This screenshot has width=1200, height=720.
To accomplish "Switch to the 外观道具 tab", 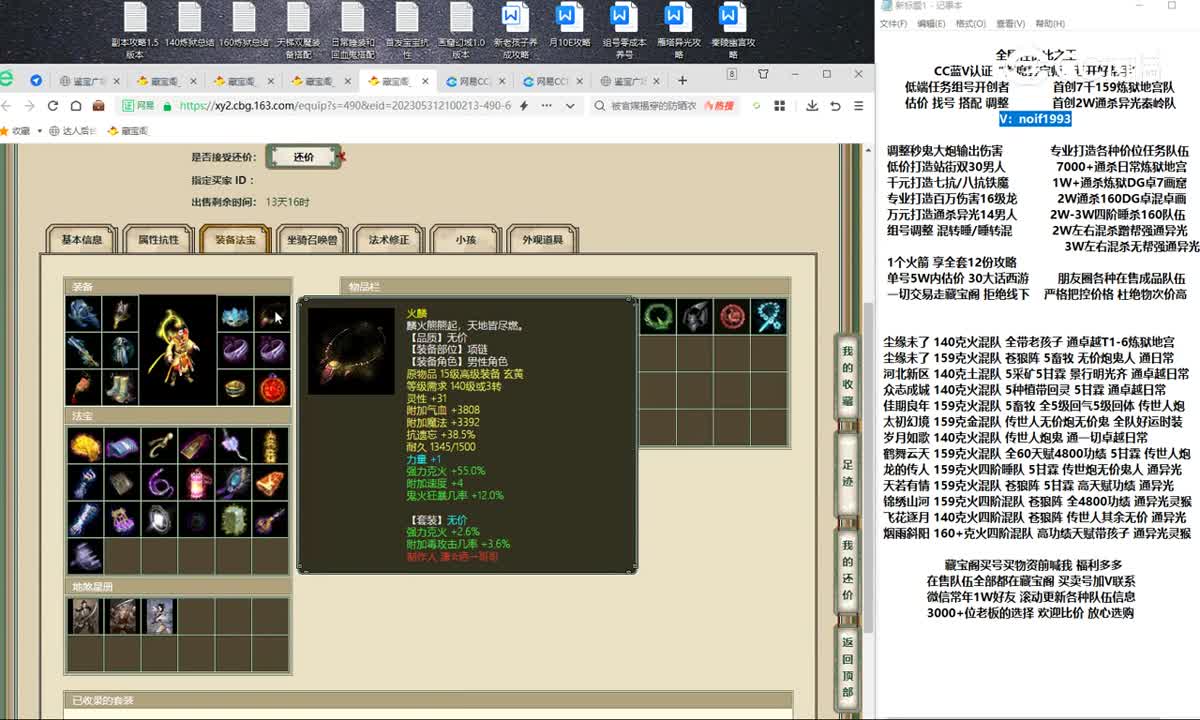I will (541, 240).
